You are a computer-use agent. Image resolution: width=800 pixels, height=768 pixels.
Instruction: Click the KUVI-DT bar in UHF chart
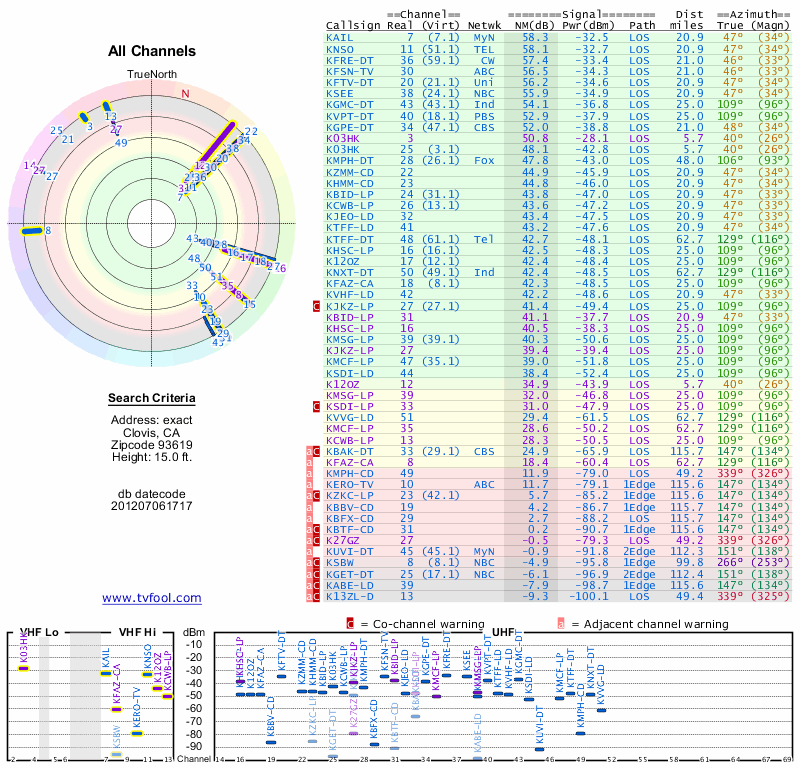[539, 749]
